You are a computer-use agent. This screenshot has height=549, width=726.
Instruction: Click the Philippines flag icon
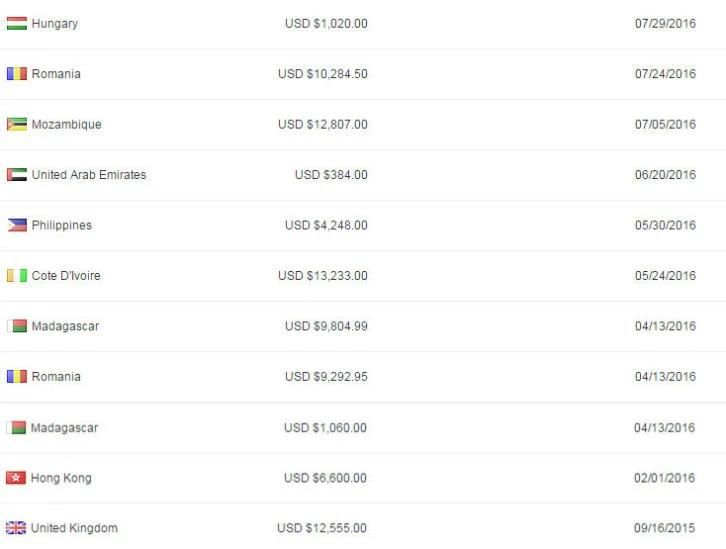pyautogui.click(x=17, y=225)
